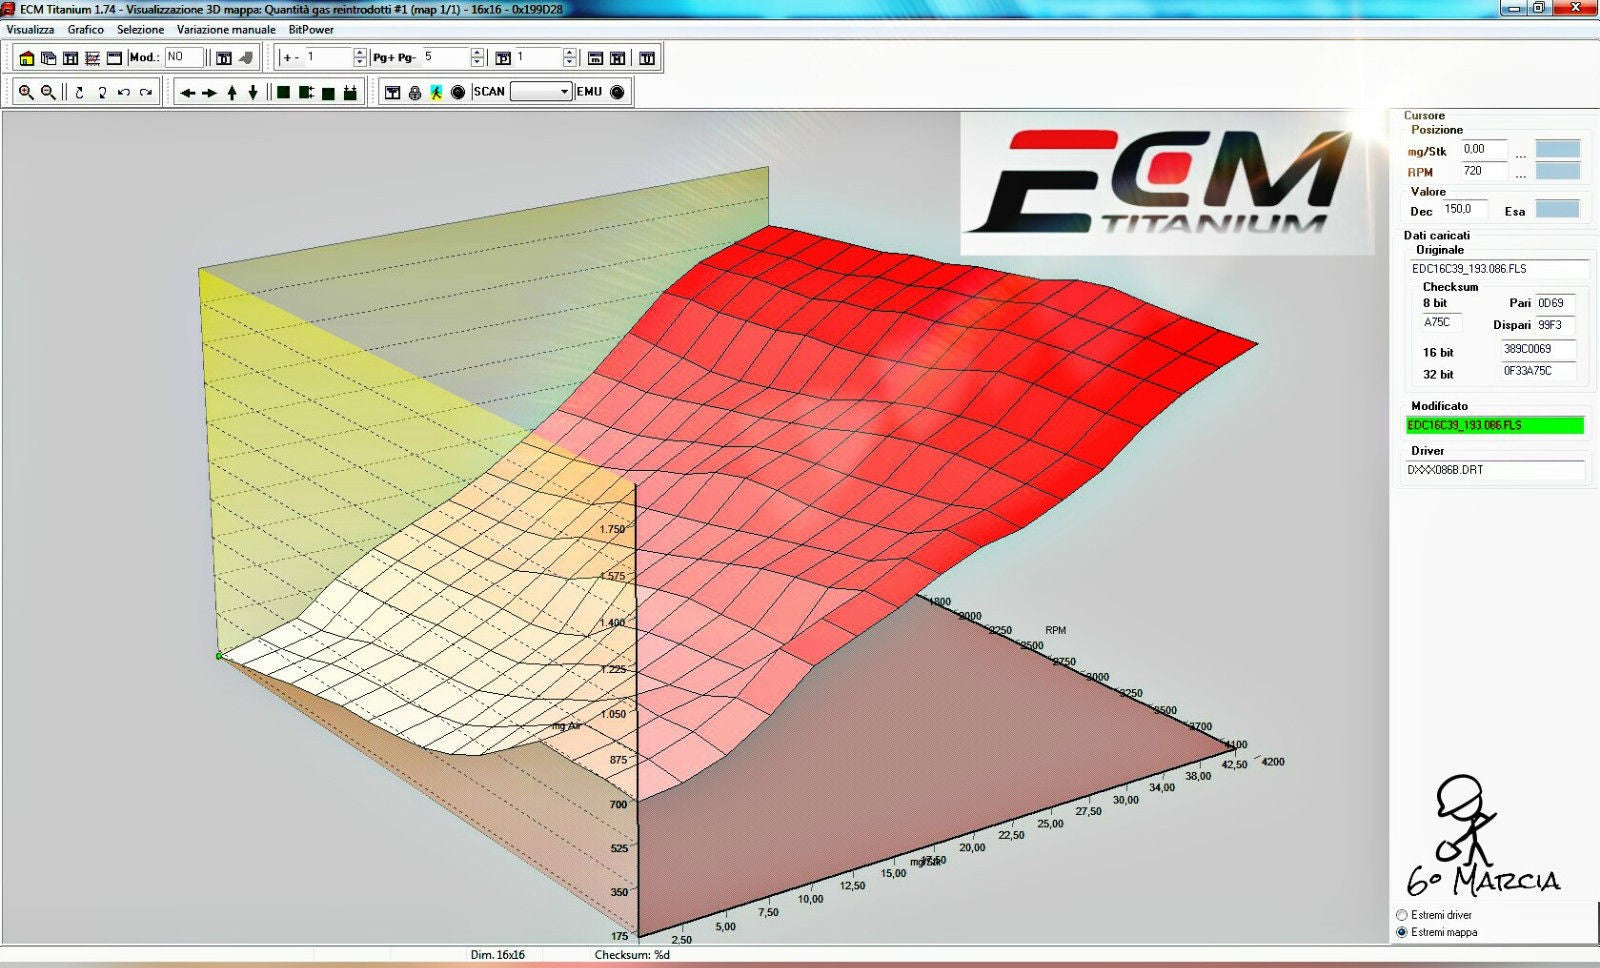Click the first solid square selection icon
The height and width of the screenshot is (968, 1600).
283,92
